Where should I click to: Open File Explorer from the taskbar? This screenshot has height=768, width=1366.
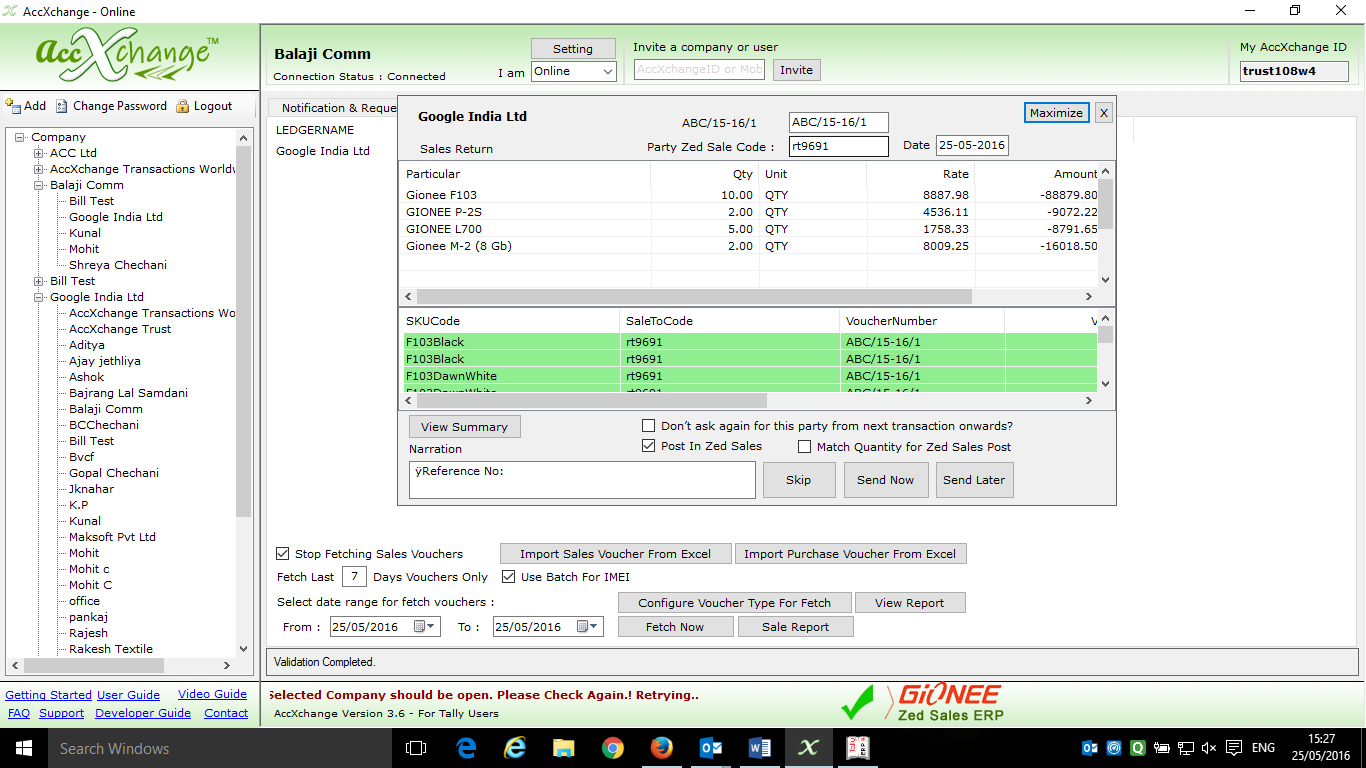click(x=564, y=748)
